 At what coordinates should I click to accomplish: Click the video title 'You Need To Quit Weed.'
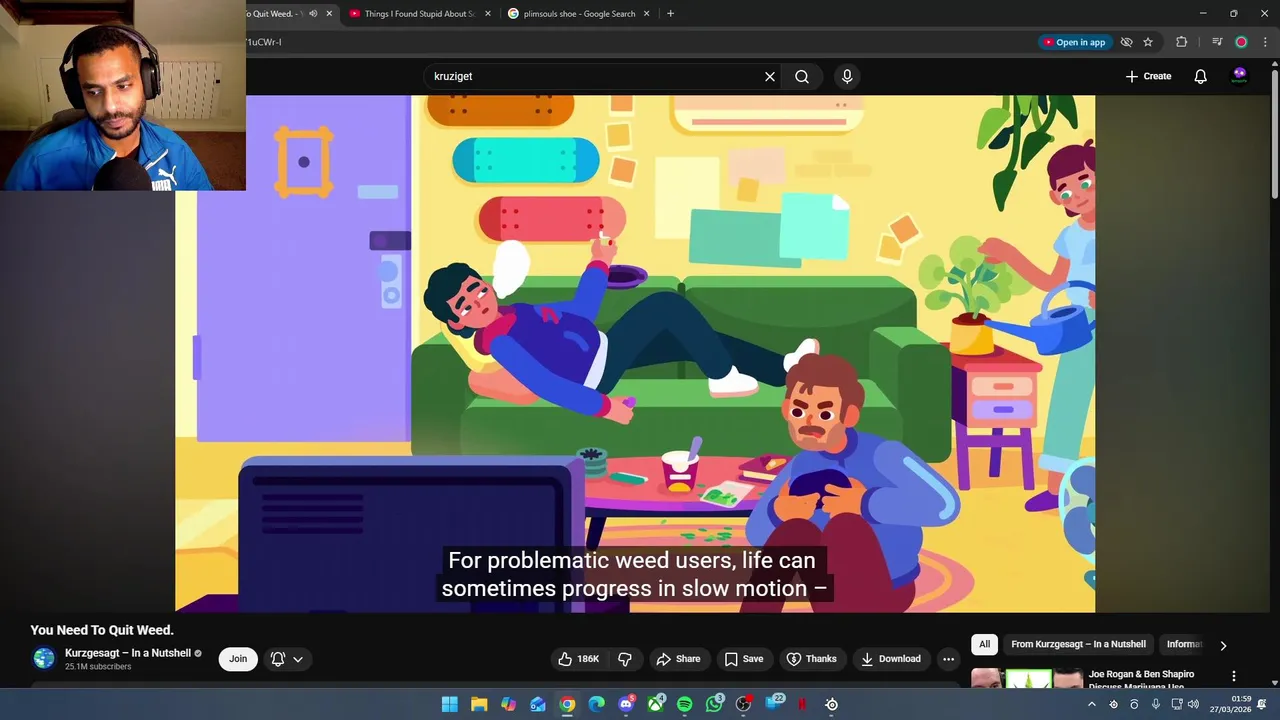pyautogui.click(x=102, y=630)
